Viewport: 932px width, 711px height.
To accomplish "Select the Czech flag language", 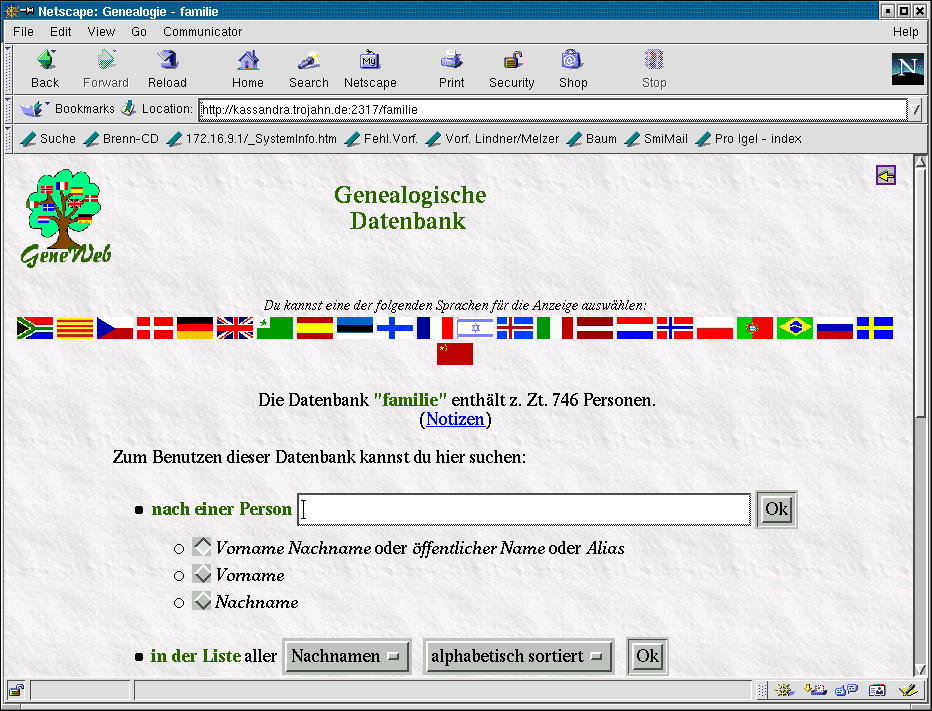I will 115,328.
